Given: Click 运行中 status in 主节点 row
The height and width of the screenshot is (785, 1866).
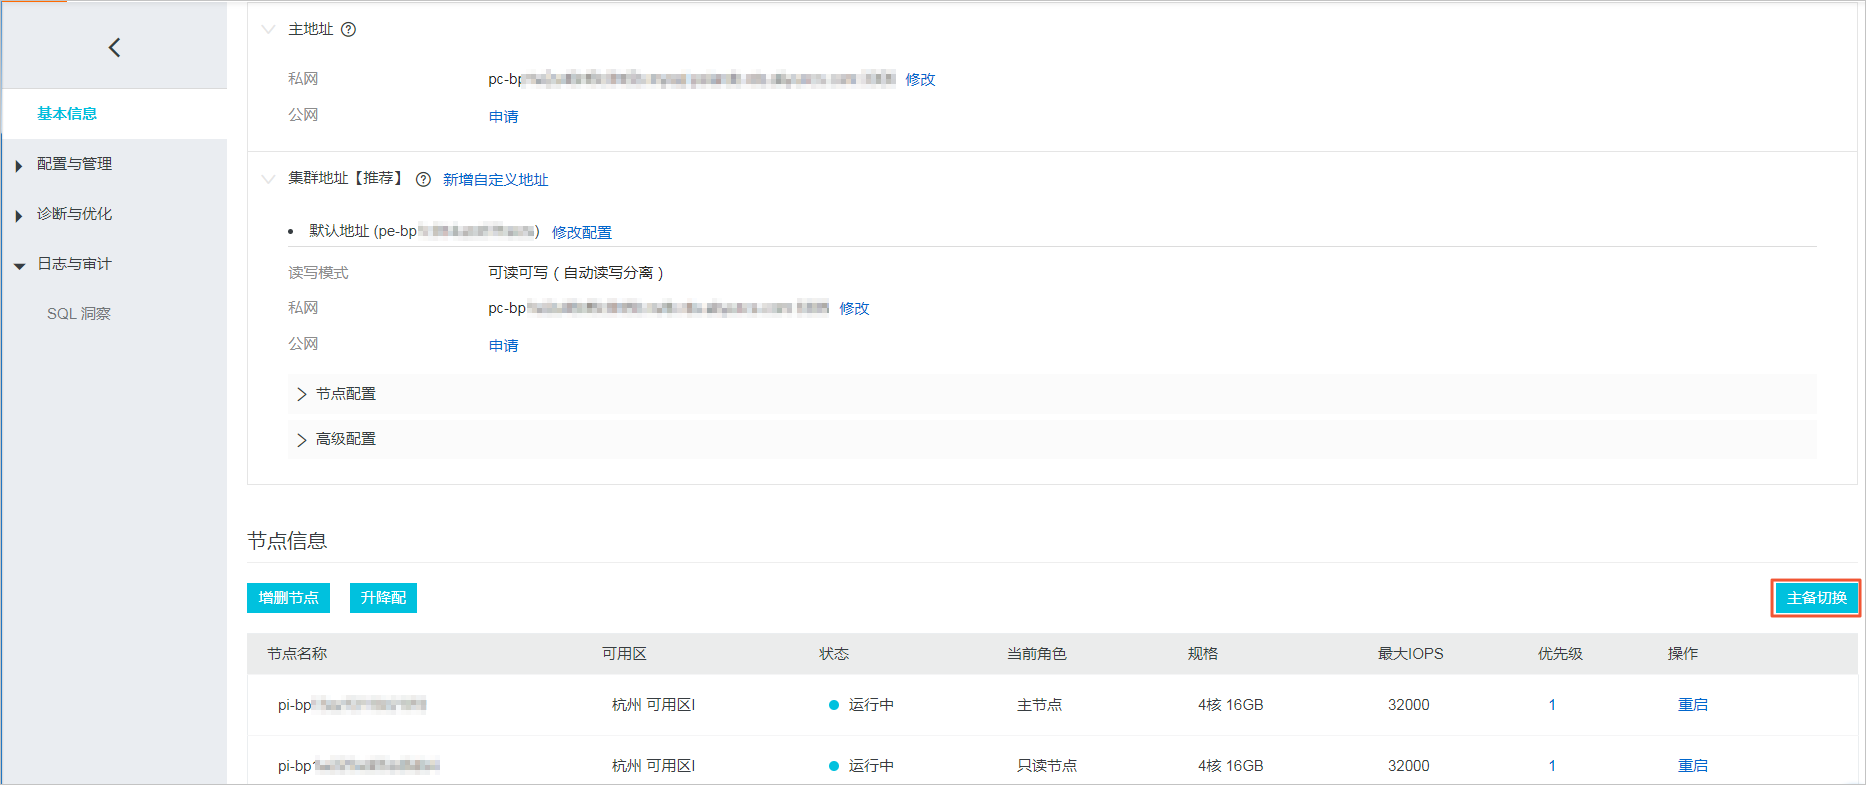Looking at the screenshot, I should pyautogui.click(x=871, y=705).
